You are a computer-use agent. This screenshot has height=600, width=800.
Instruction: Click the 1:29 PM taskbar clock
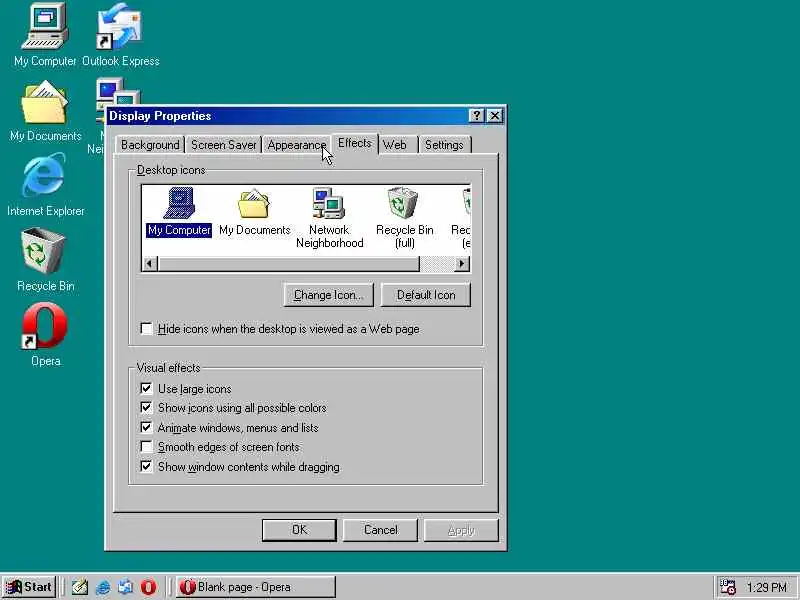pyautogui.click(x=766, y=587)
